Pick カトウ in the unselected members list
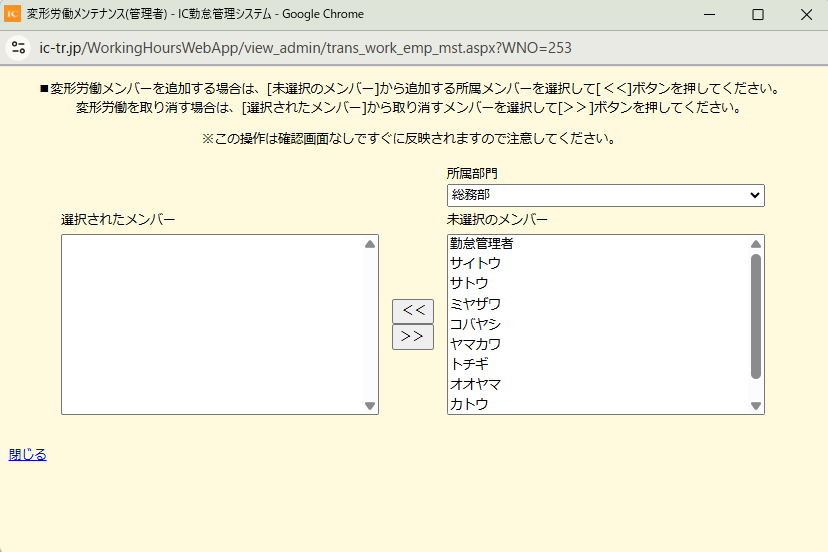 tap(469, 404)
